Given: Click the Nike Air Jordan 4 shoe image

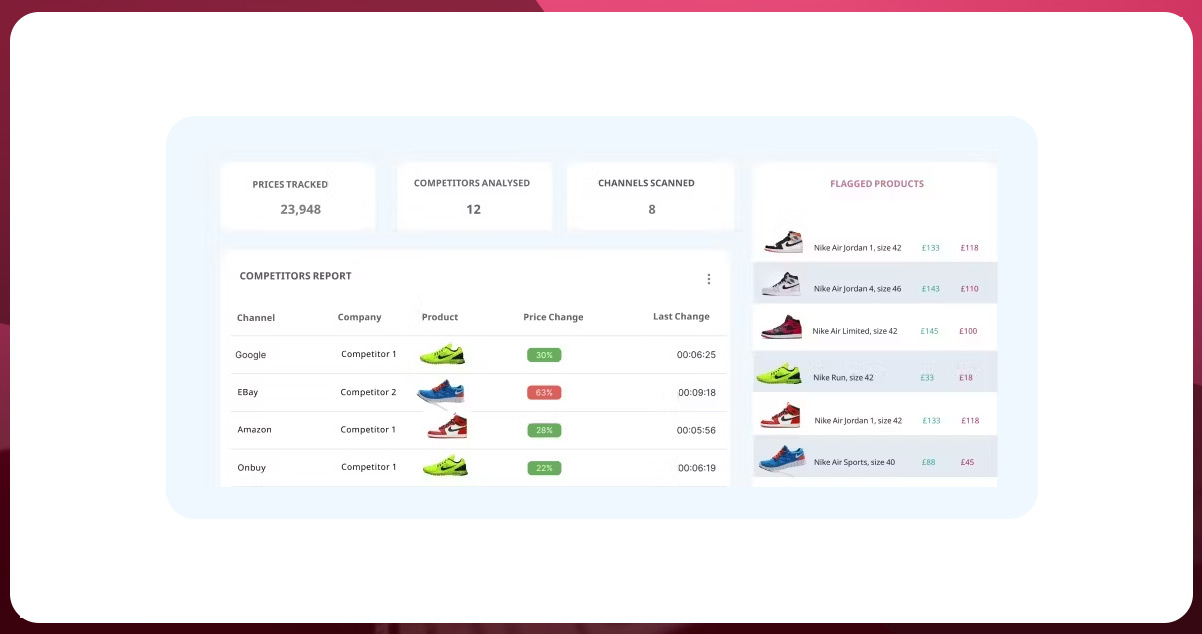Looking at the screenshot, I should [x=782, y=286].
